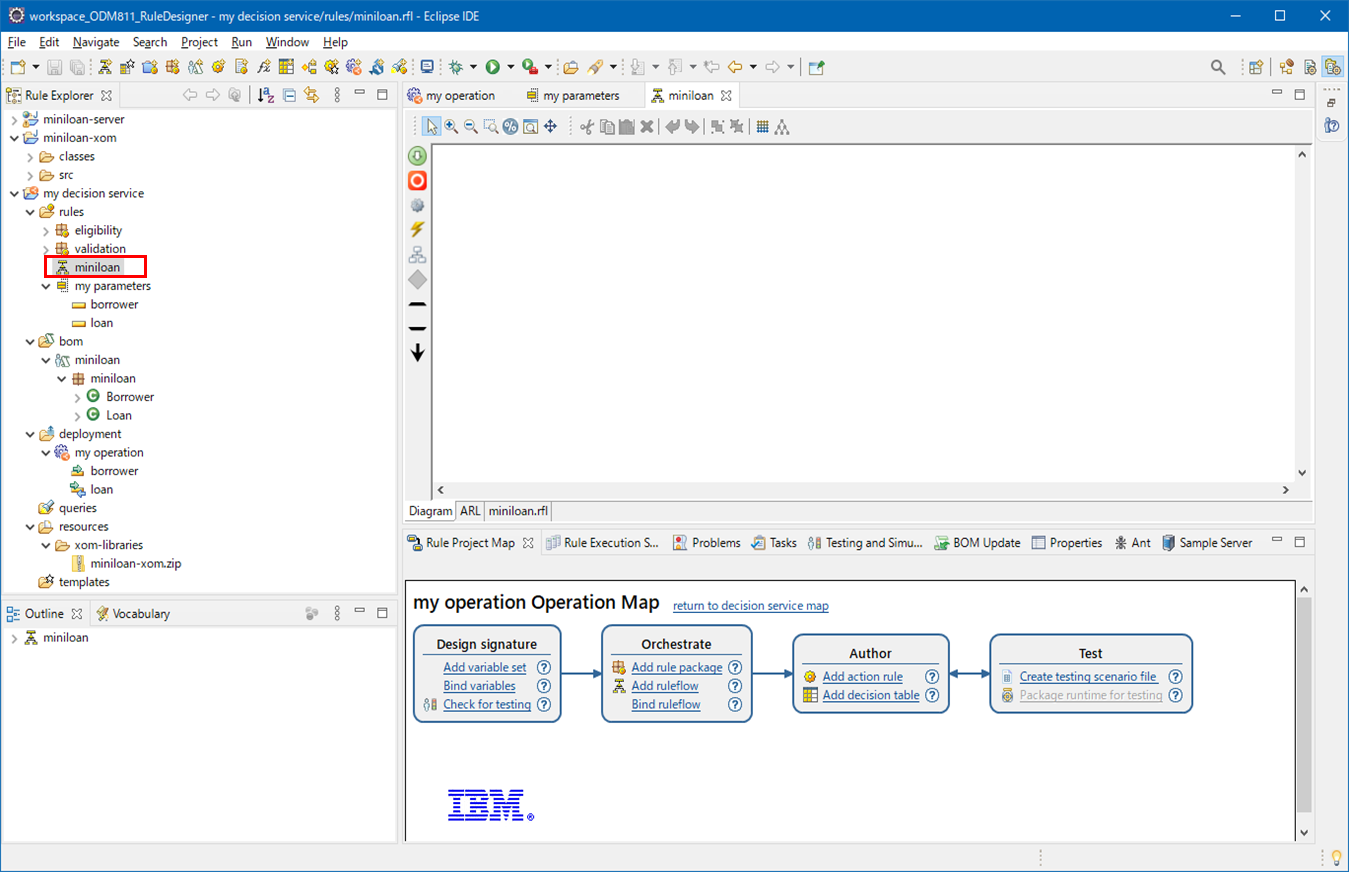Image resolution: width=1349 pixels, height=872 pixels.
Task: Expand the Loan class node
Action: coord(78,415)
